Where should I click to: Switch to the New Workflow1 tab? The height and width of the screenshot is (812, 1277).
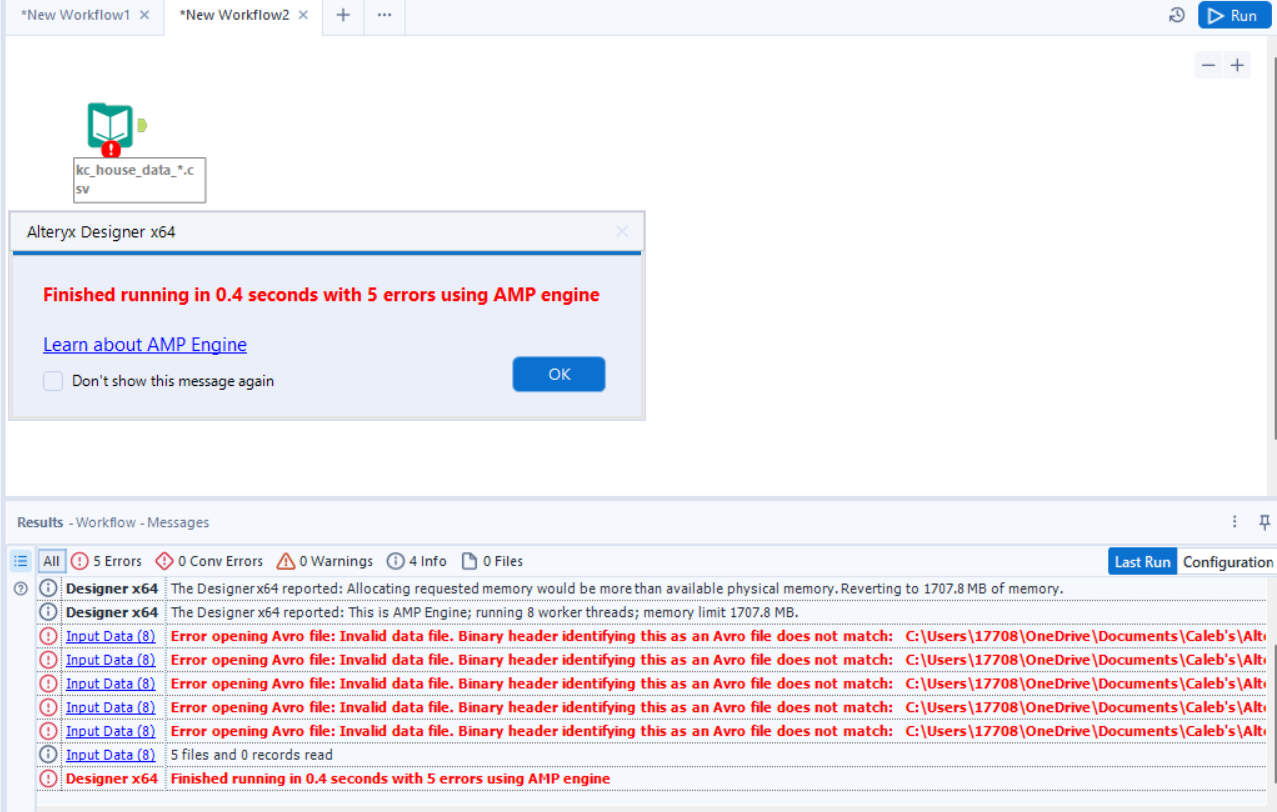[x=76, y=16]
